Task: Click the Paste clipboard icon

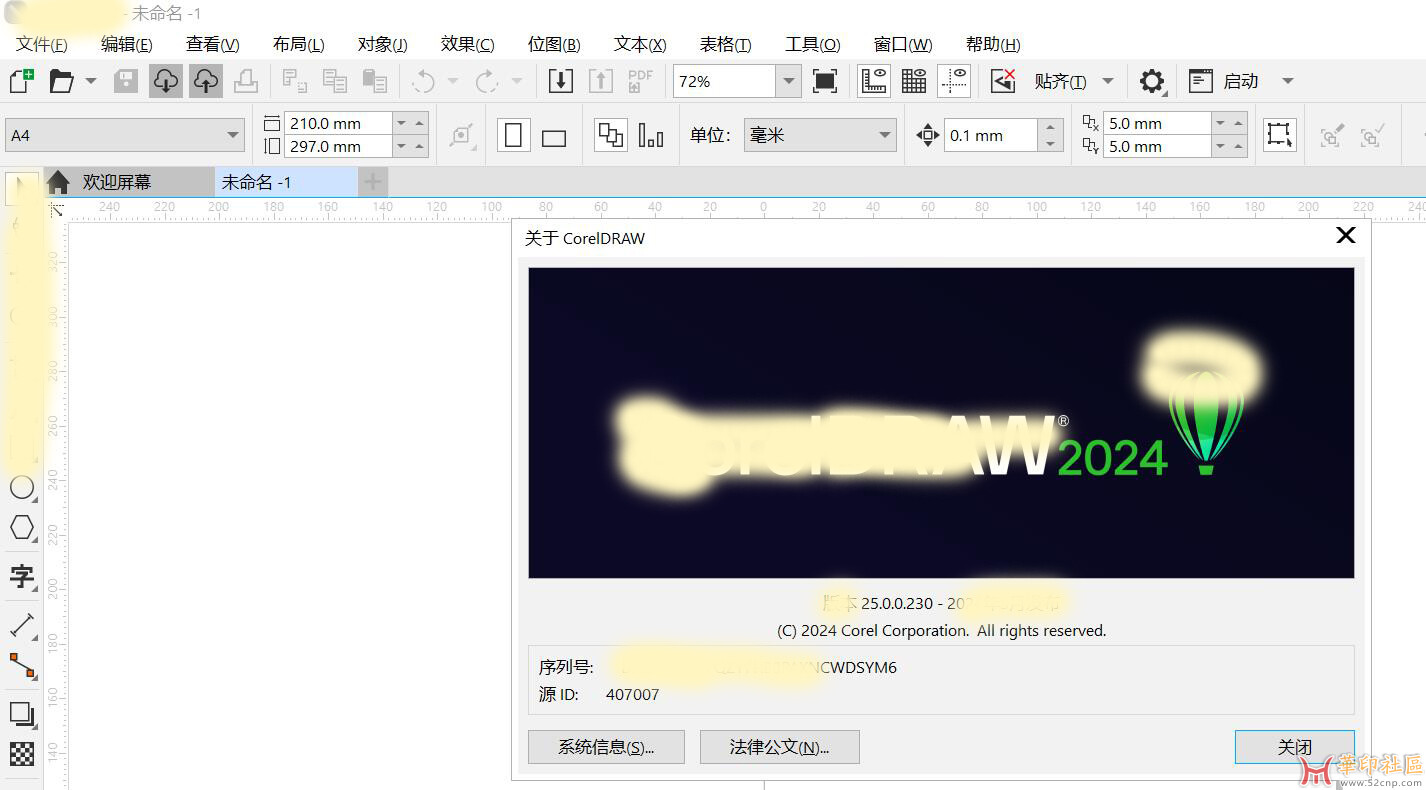Action: (x=375, y=81)
